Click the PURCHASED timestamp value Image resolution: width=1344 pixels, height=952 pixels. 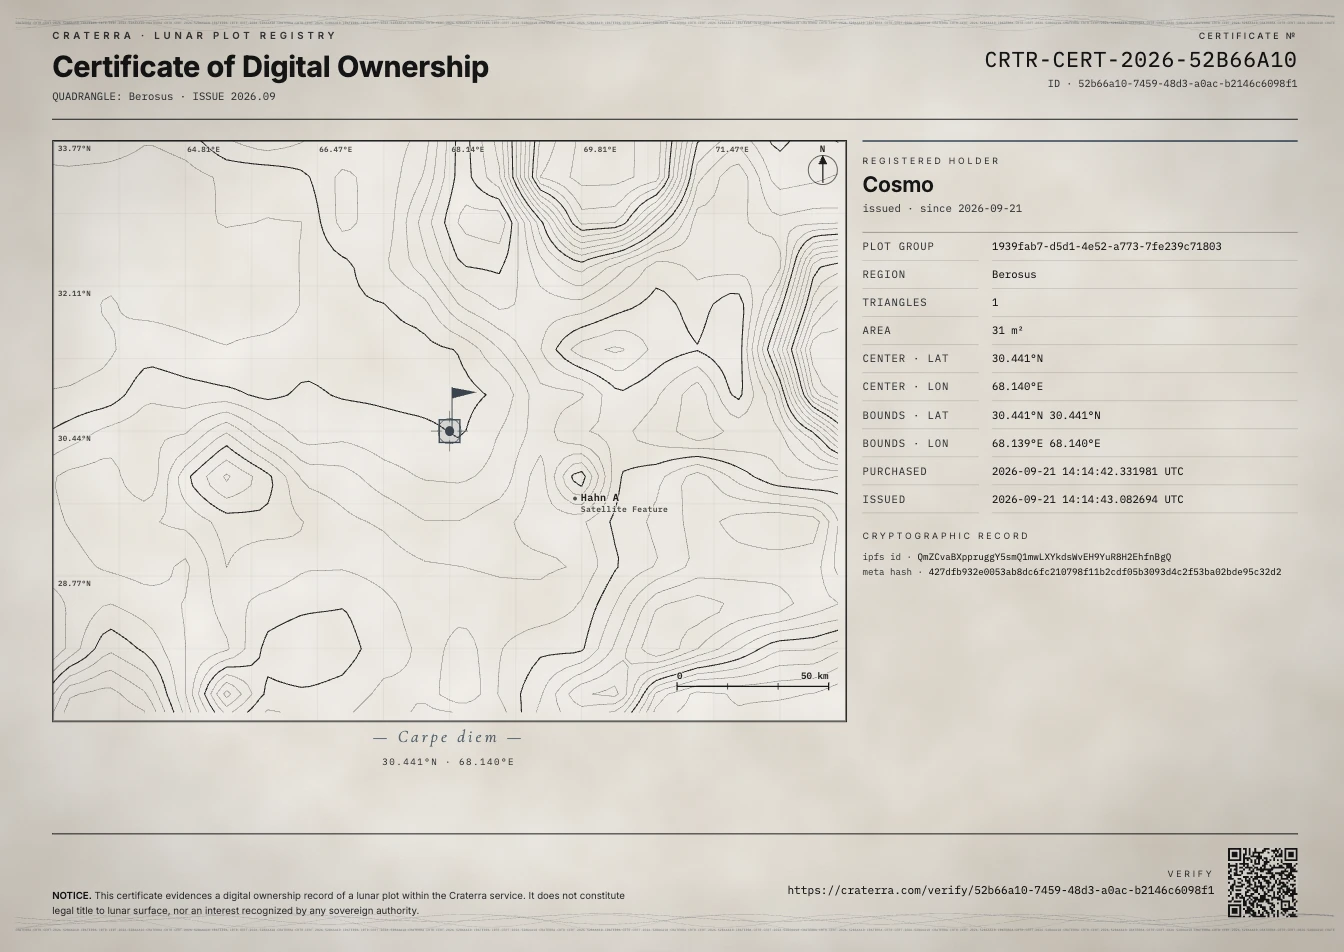(1088, 471)
